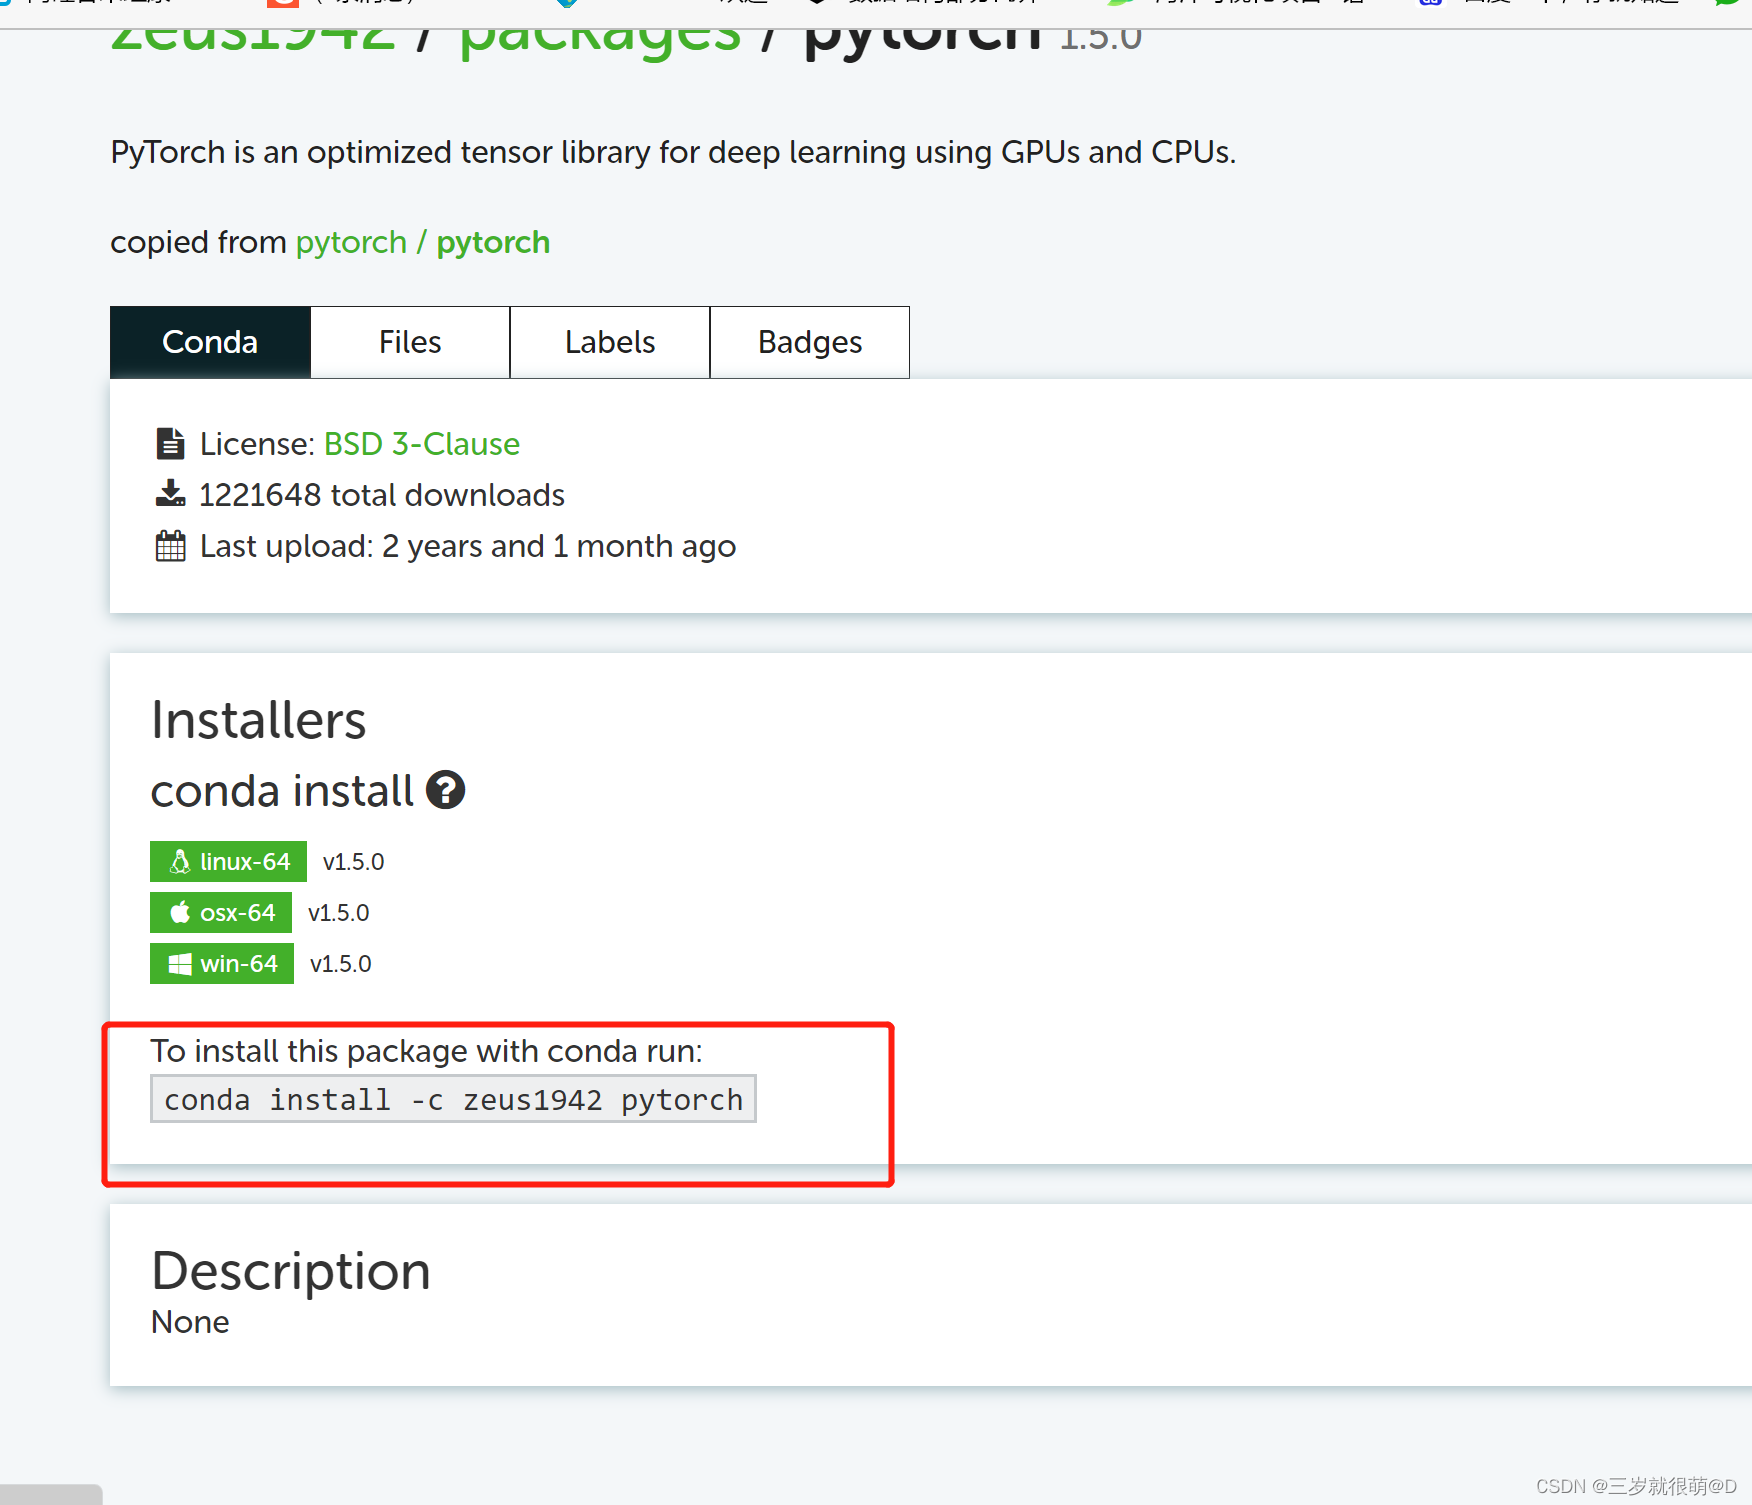Screen dimensions: 1752x1505
Task: Click v1.5.0 next to win-64
Action: 341,964
